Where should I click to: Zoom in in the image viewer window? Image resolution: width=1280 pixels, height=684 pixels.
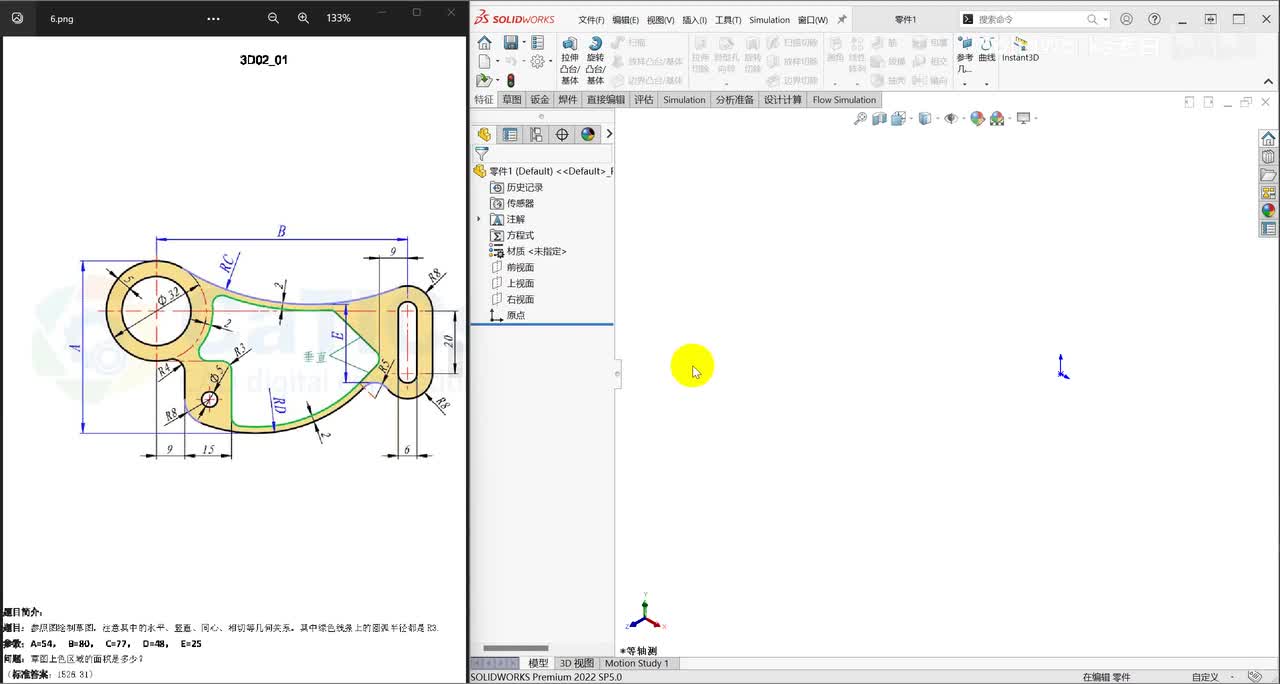point(303,18)
